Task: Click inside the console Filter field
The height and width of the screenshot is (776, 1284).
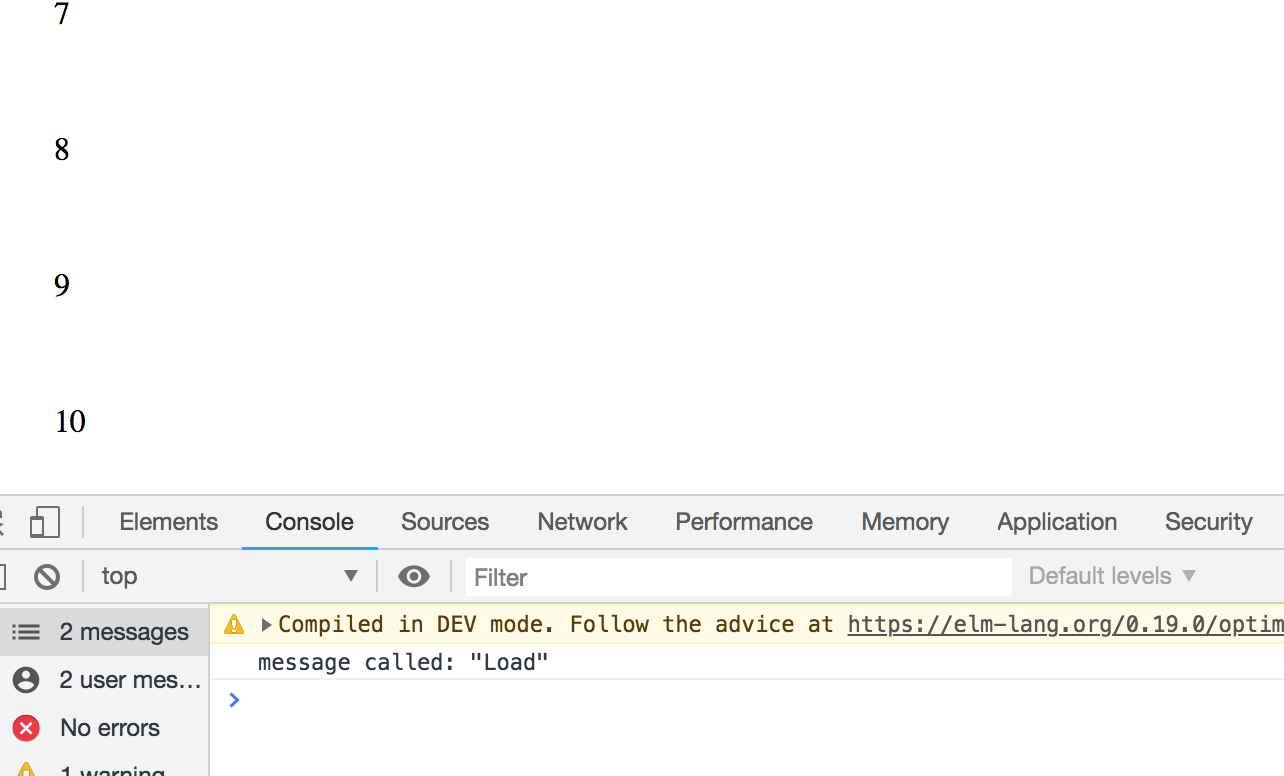Action: 700,577
